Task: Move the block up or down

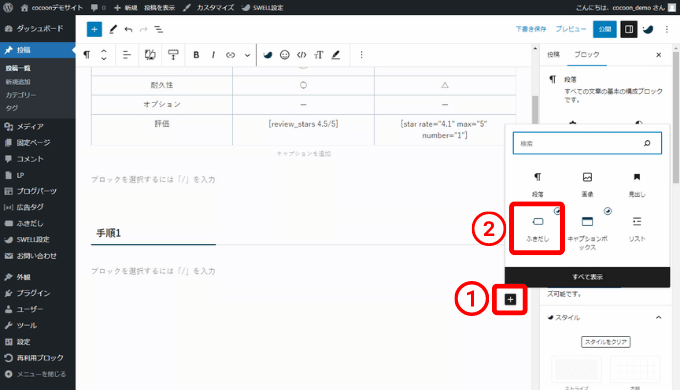Action: pyautogui.click(x=104, y=55)
